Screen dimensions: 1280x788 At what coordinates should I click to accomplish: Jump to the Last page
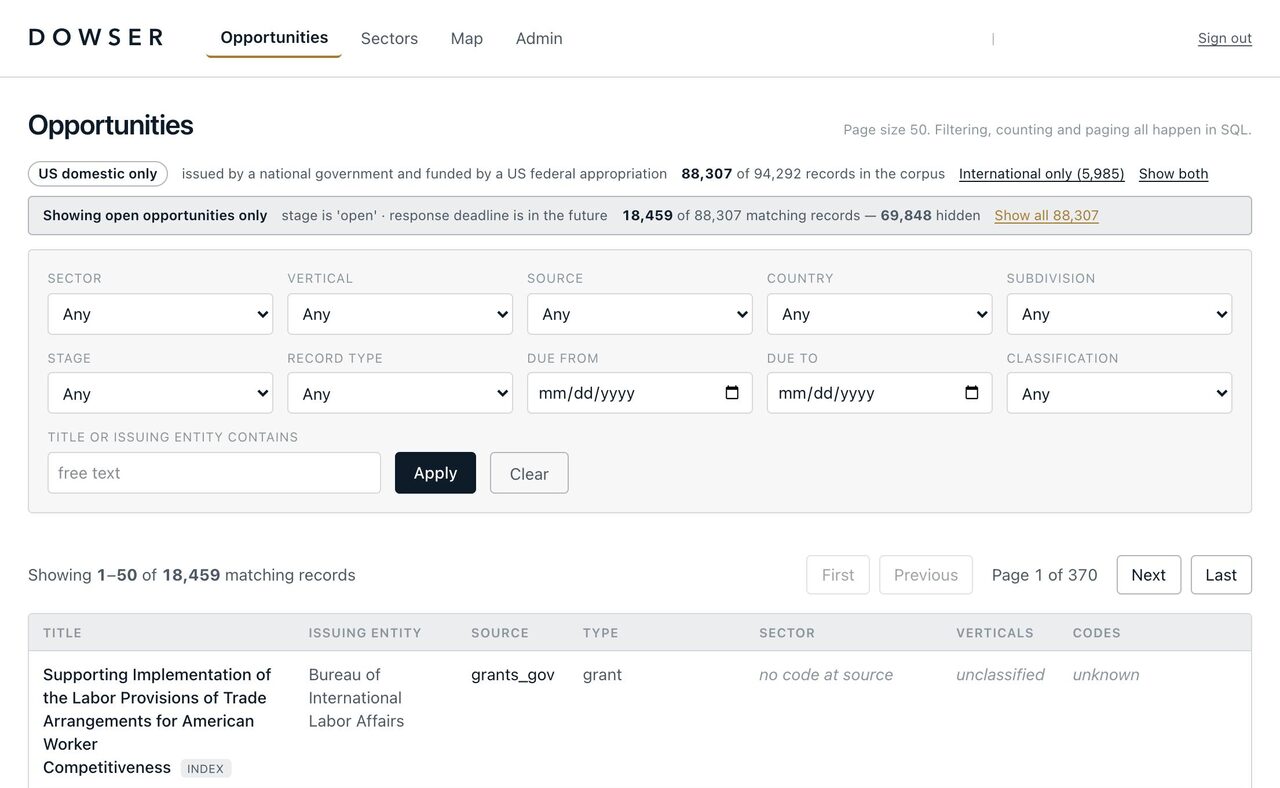tap(1221, 575)
